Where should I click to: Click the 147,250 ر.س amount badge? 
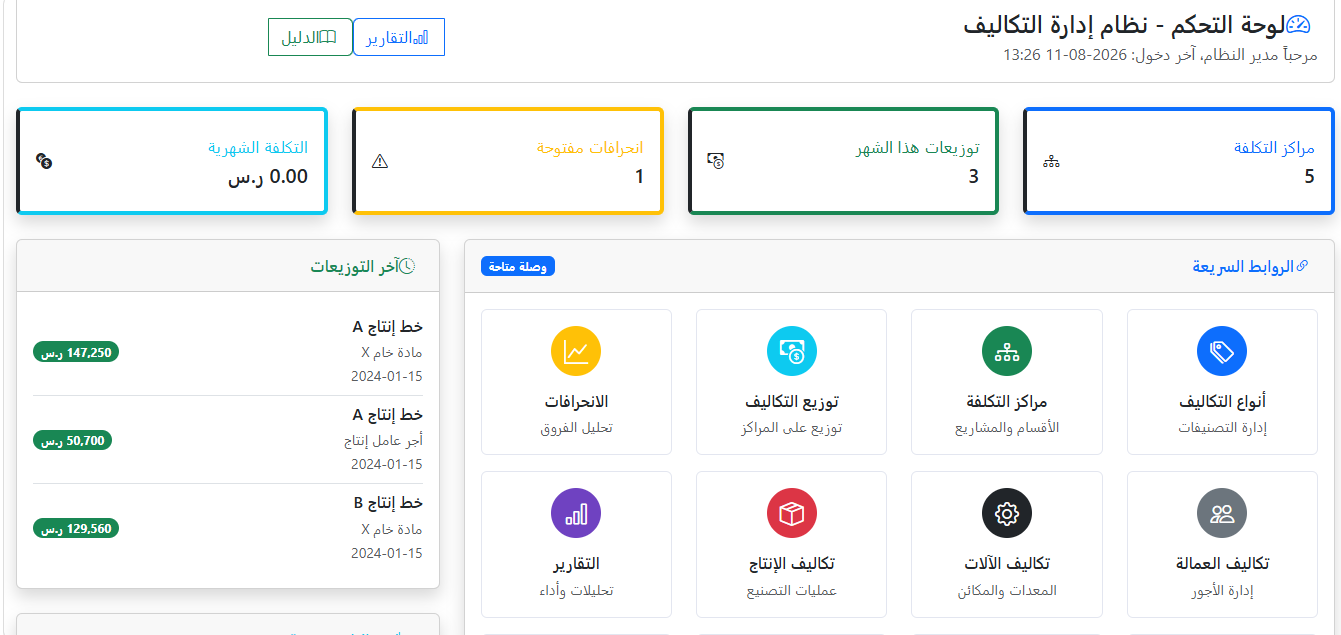[x=76, y=352]
